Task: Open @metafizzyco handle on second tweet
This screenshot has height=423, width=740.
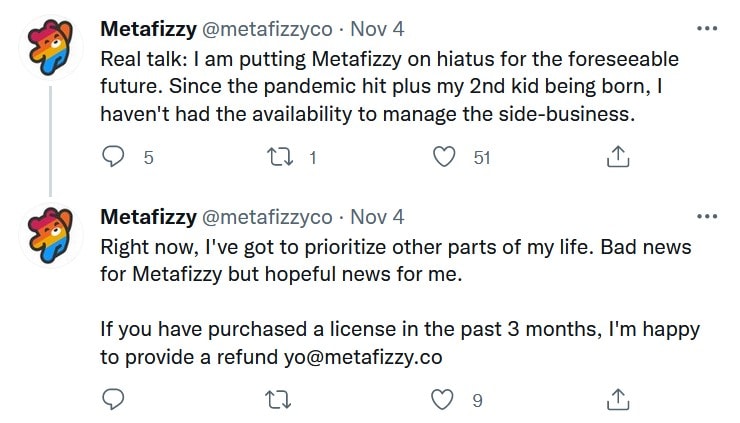Action: point(267,218)
